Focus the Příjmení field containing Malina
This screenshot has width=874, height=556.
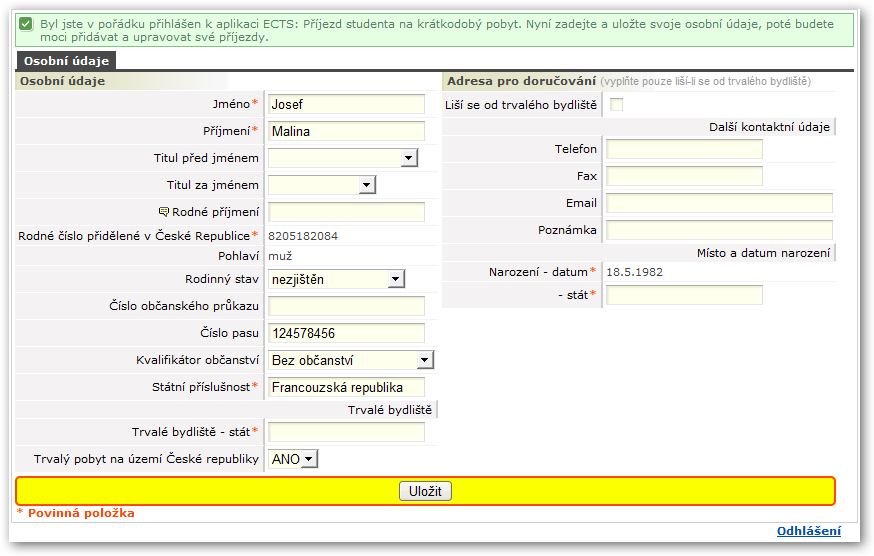[346, 131]
